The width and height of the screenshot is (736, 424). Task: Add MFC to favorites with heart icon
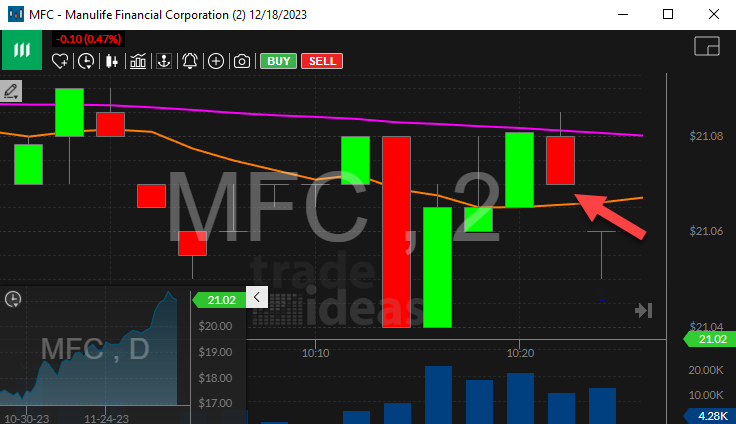pos(60,61)
